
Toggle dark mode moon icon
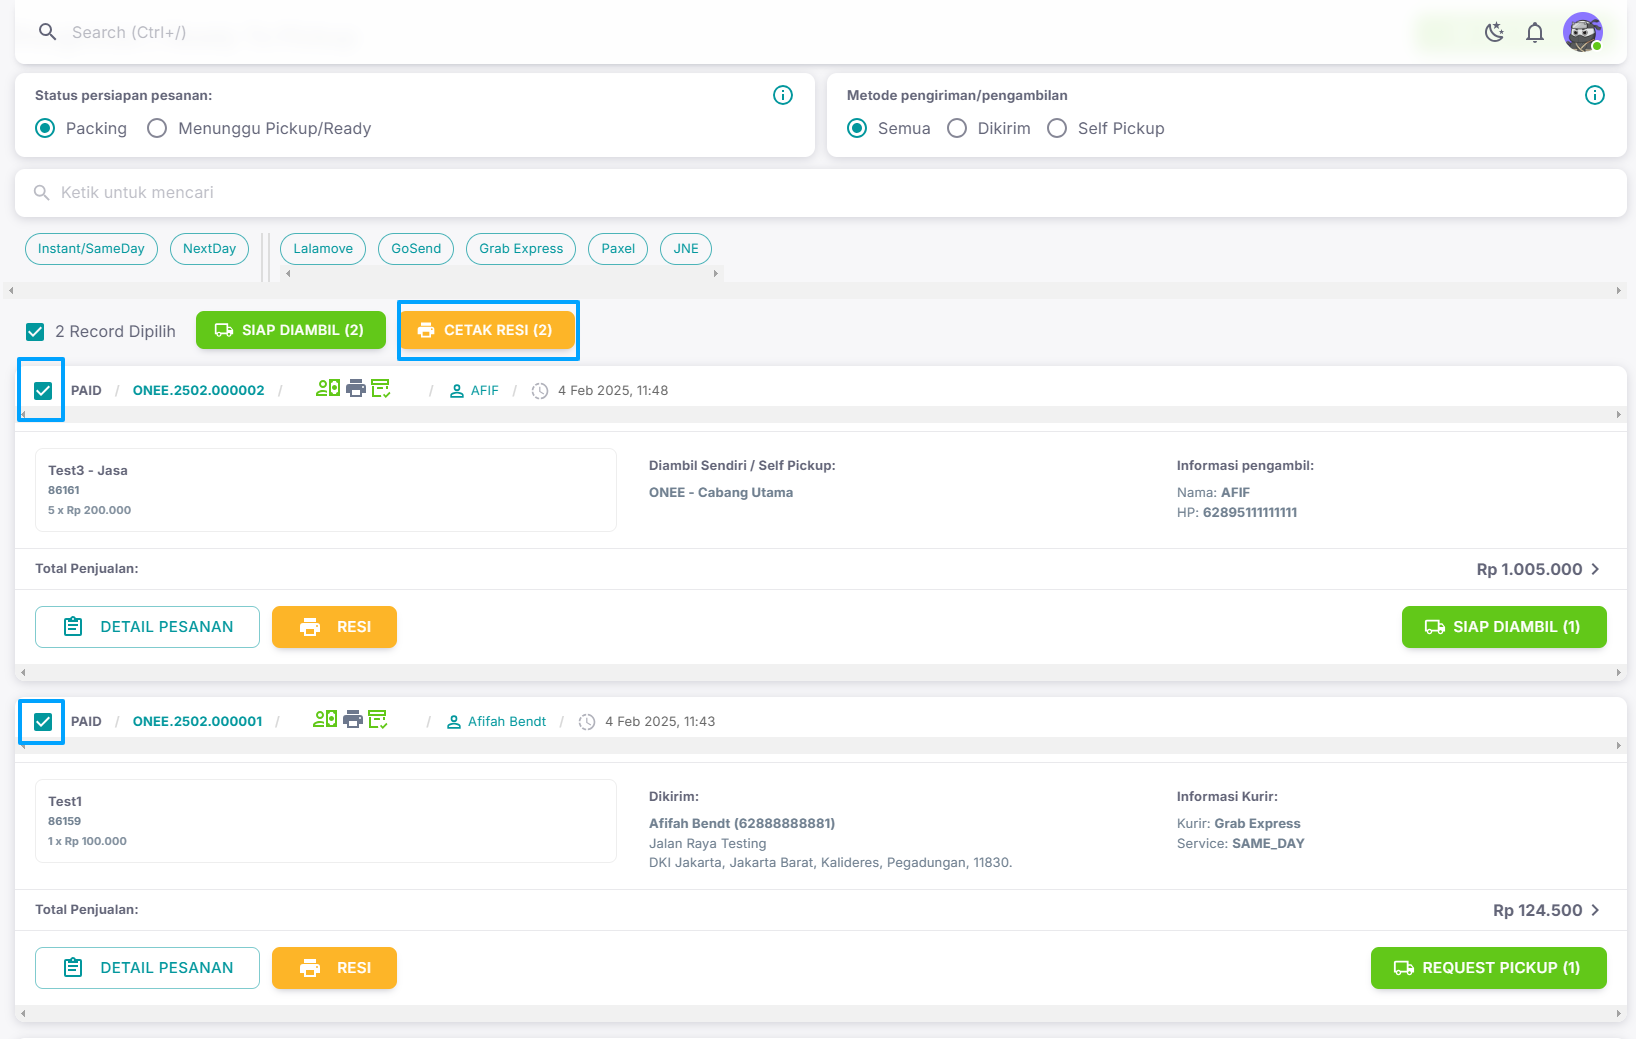point(1494,33)
